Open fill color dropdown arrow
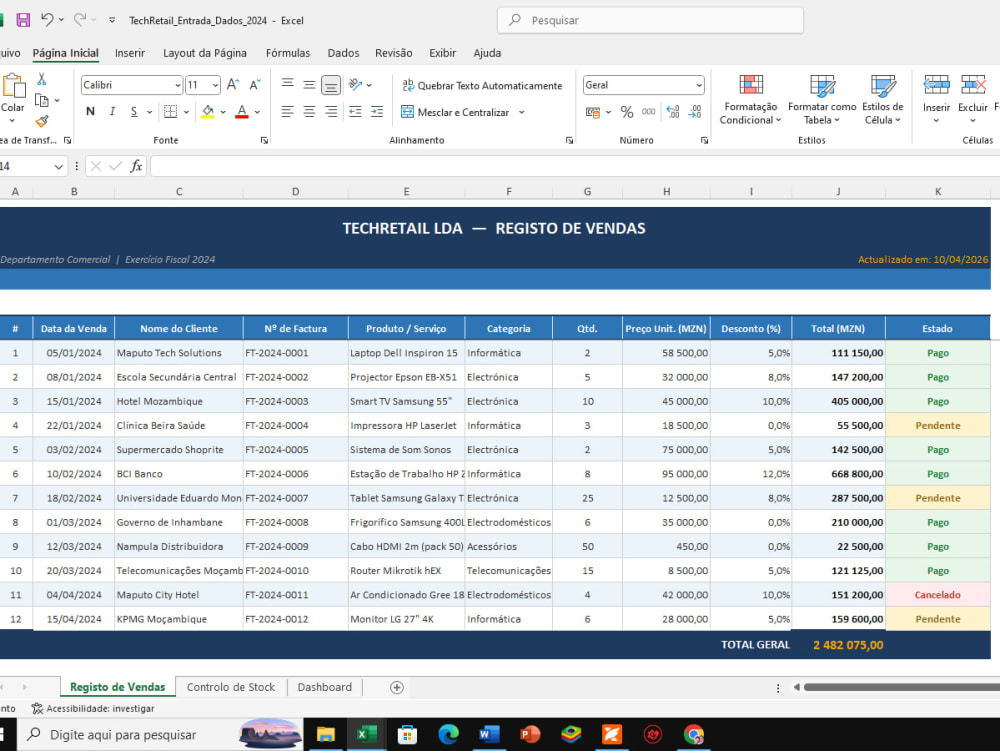Screen dimensions: 1000x751 (x=223, y=112)
